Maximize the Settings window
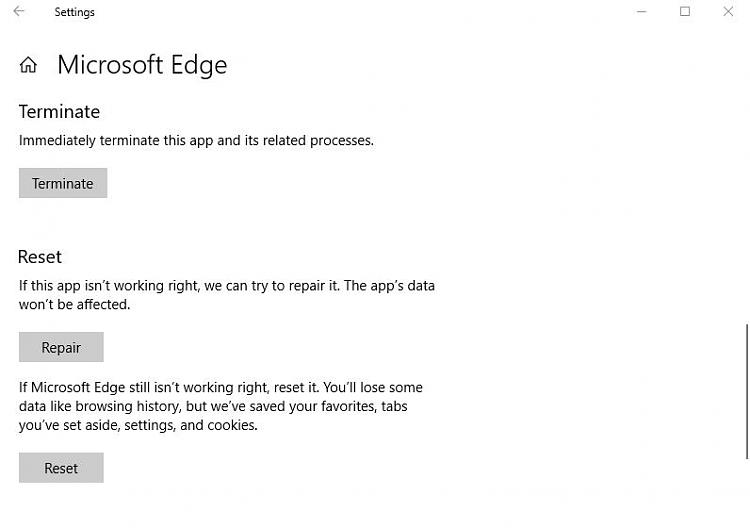The width and height of the screenshot is (750, 528). [x=685, y=12]
